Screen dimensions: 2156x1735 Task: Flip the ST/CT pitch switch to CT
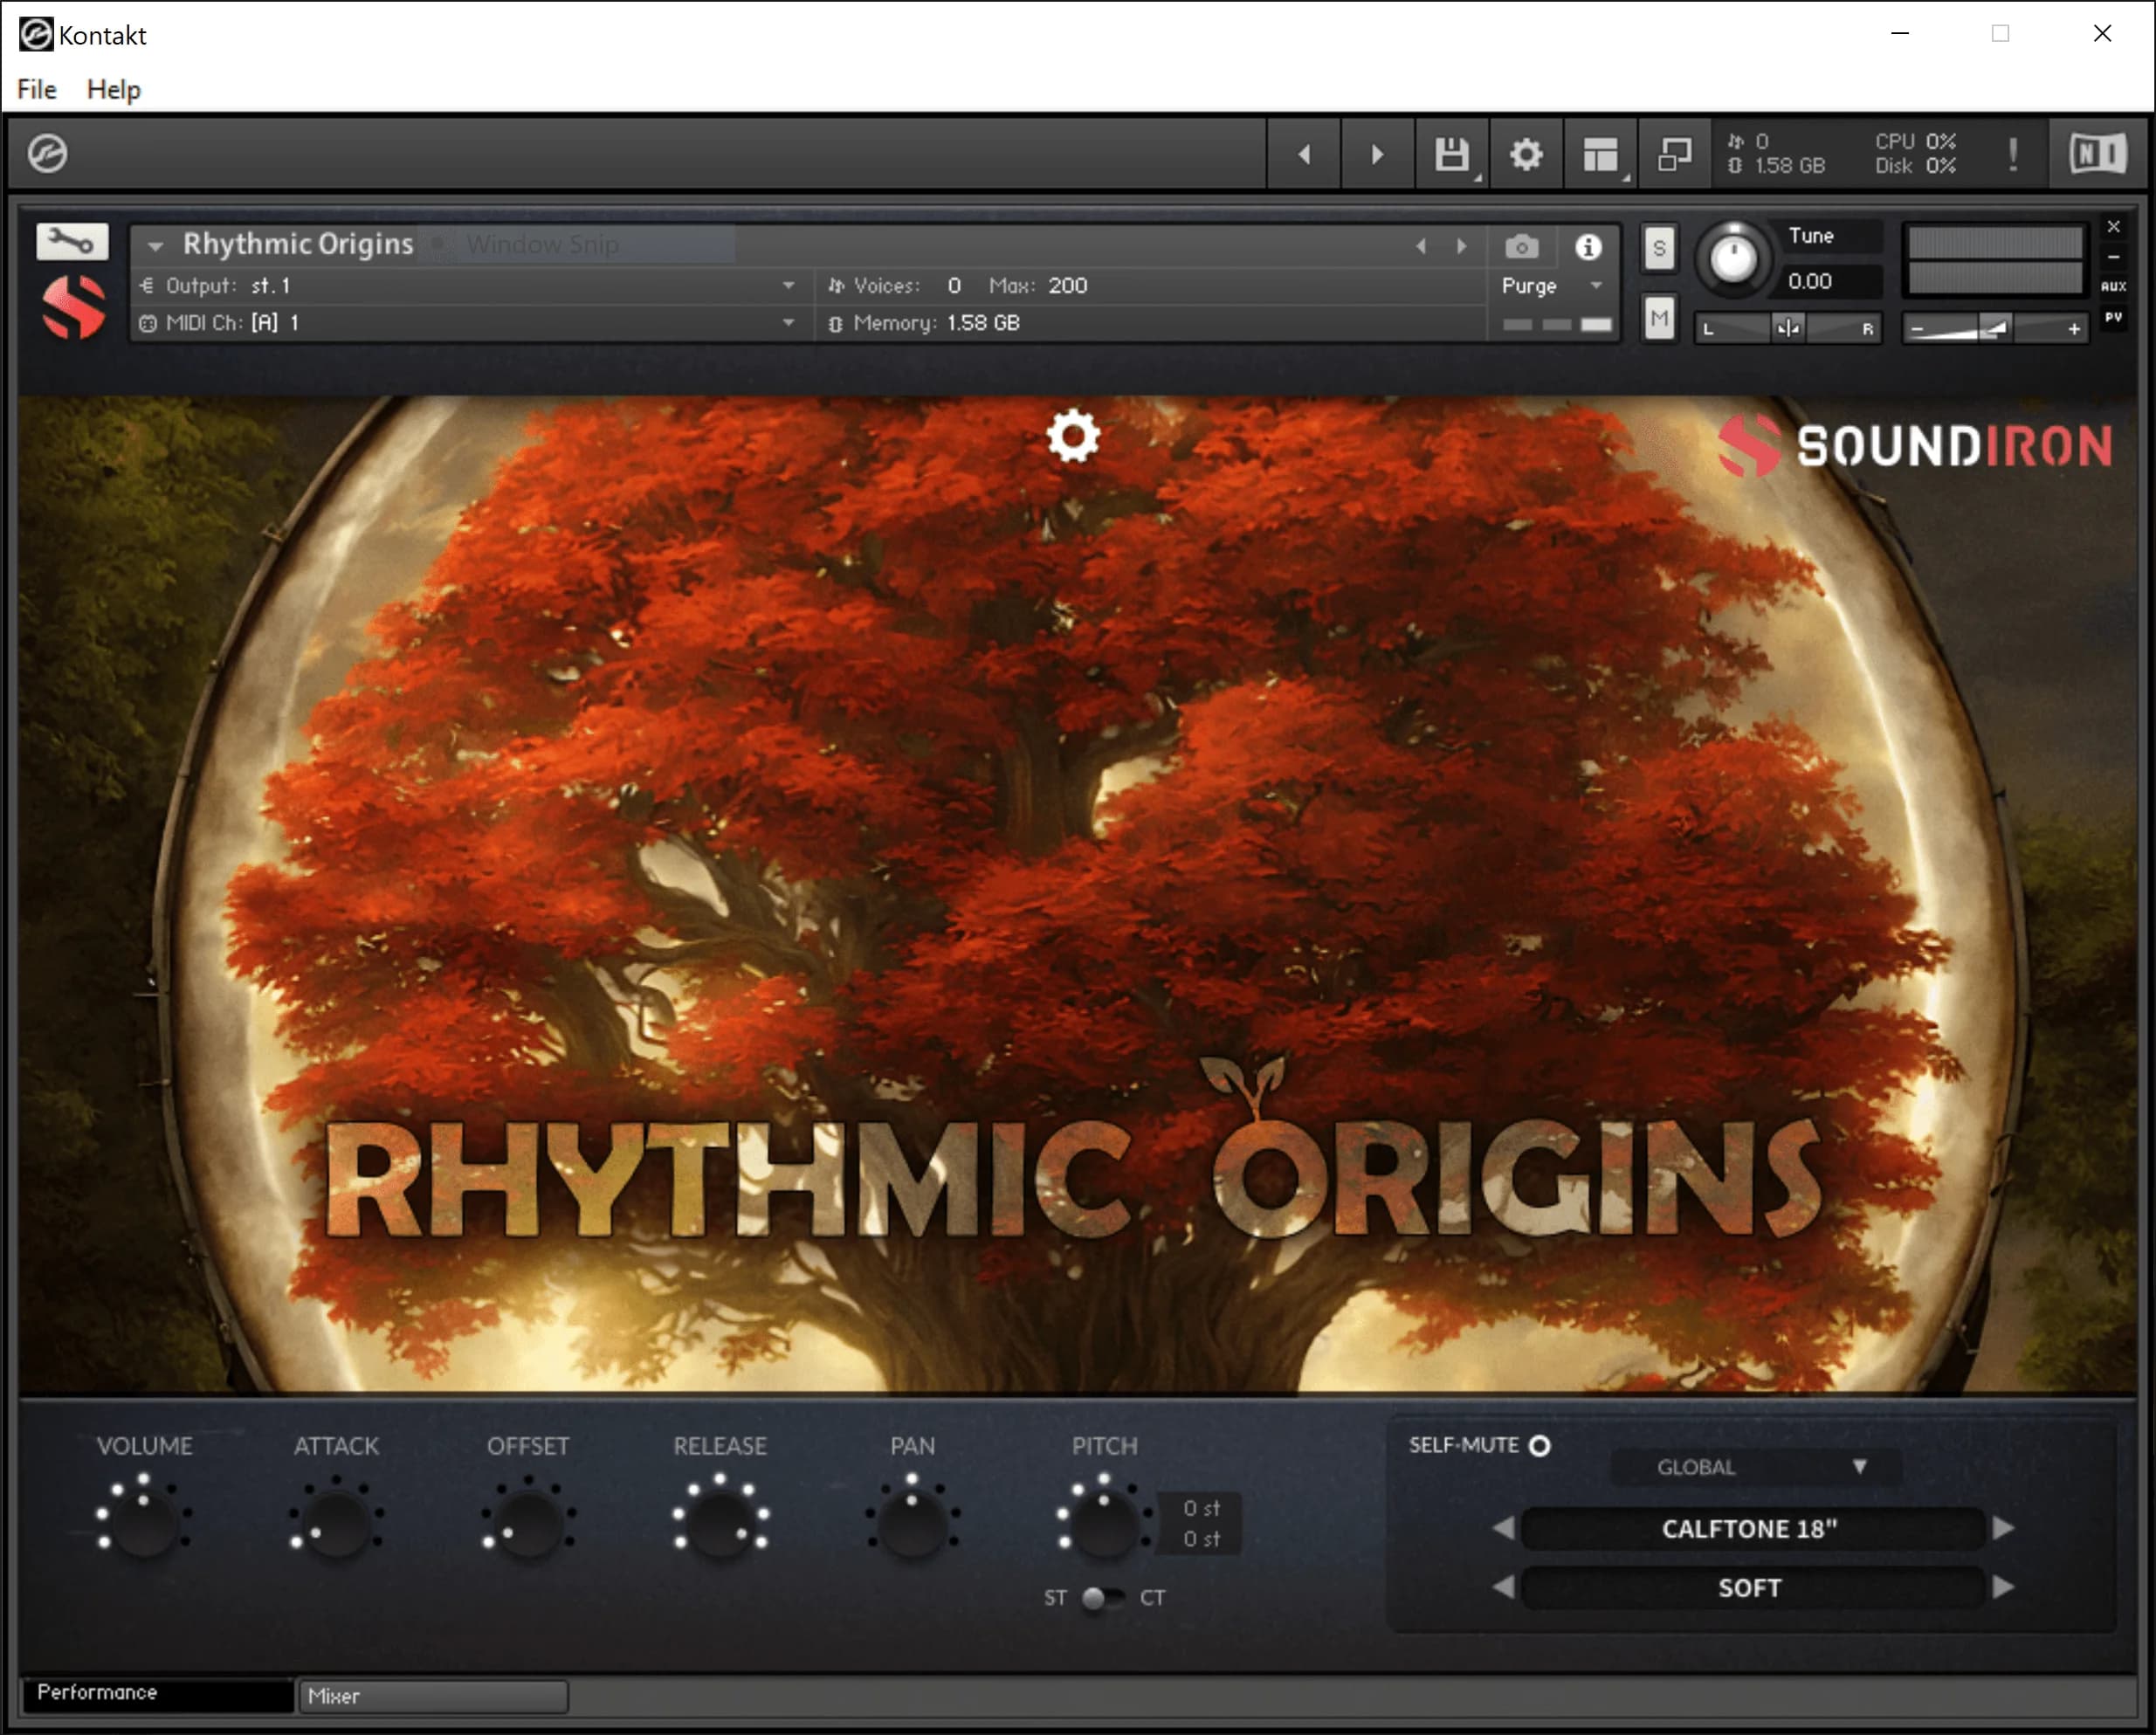[x=1104, y=1596]
